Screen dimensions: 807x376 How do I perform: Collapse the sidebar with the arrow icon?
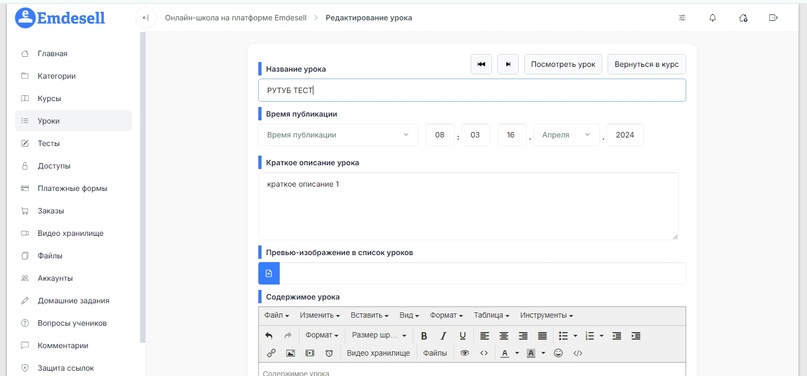146,18
